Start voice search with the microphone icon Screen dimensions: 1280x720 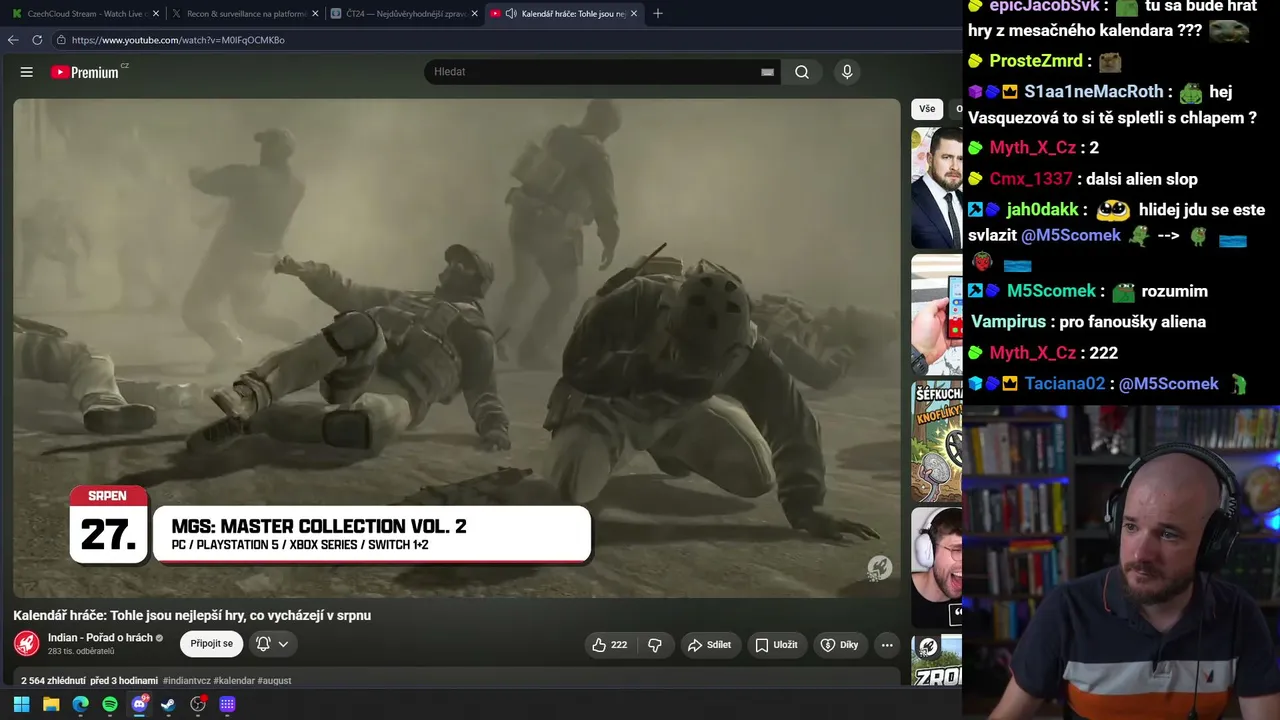click(x=847, y=72)
